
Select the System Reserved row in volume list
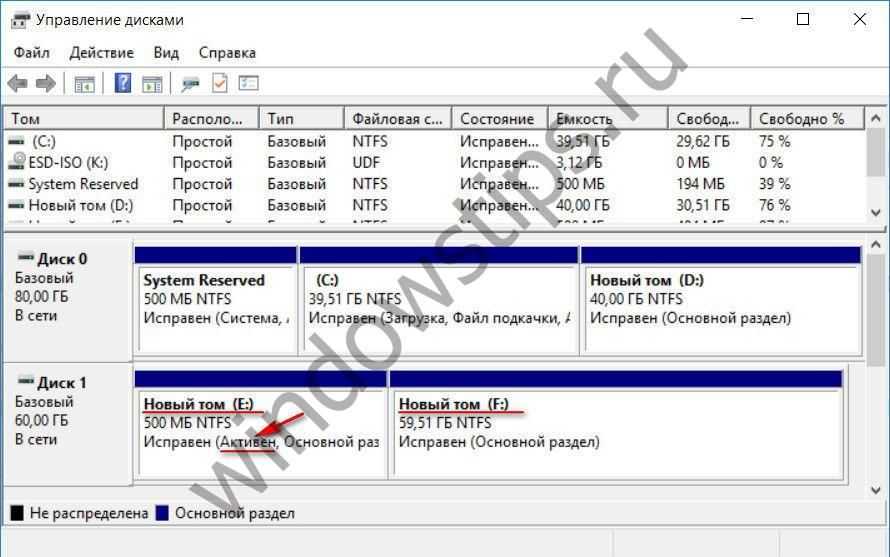pyautogui.click(x=83, y=184)
